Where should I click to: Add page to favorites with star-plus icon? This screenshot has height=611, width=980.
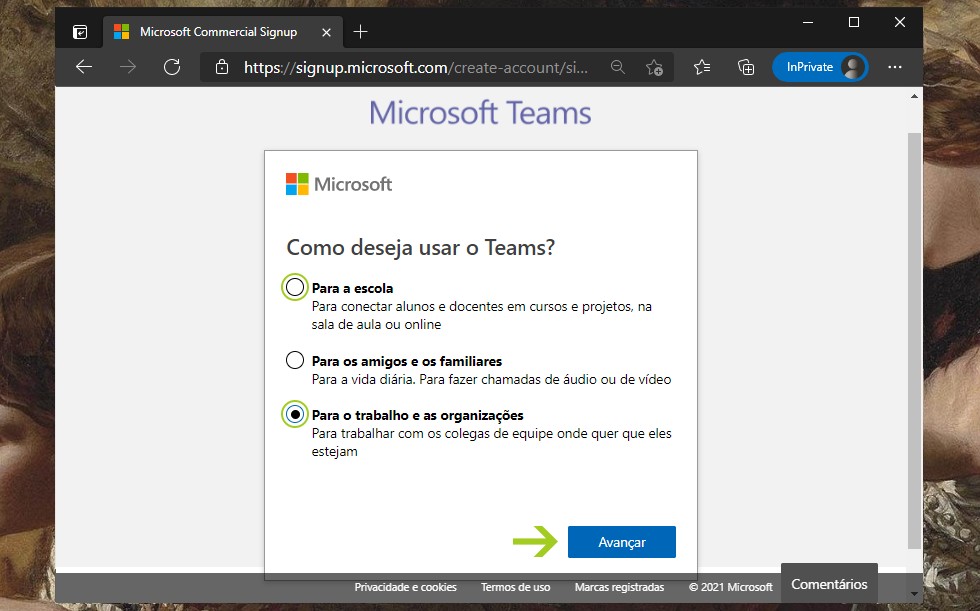tap(654, 67)
